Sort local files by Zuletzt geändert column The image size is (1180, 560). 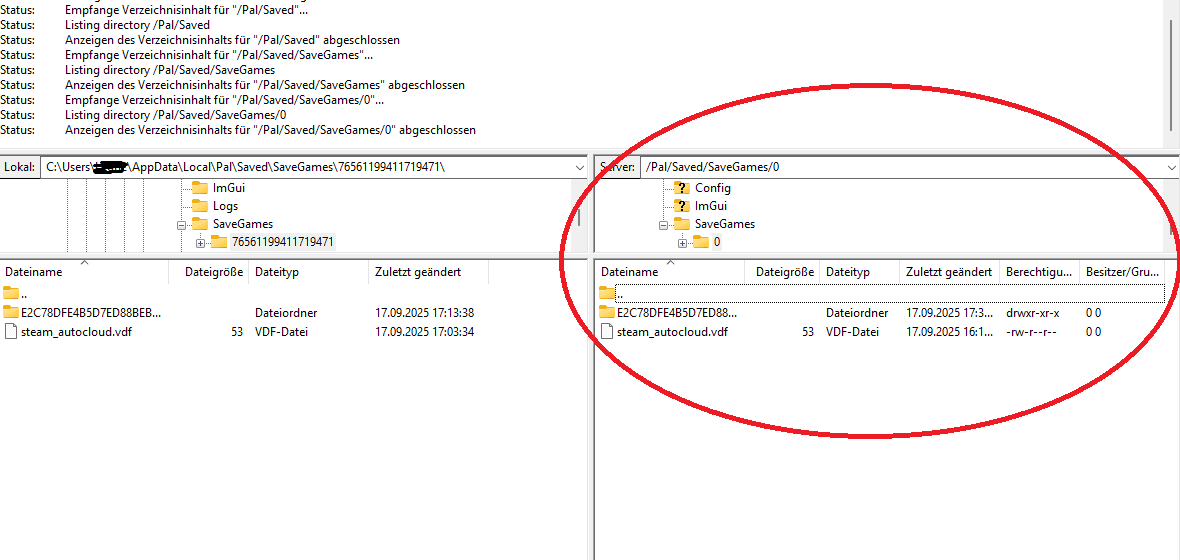coord(417,272)
